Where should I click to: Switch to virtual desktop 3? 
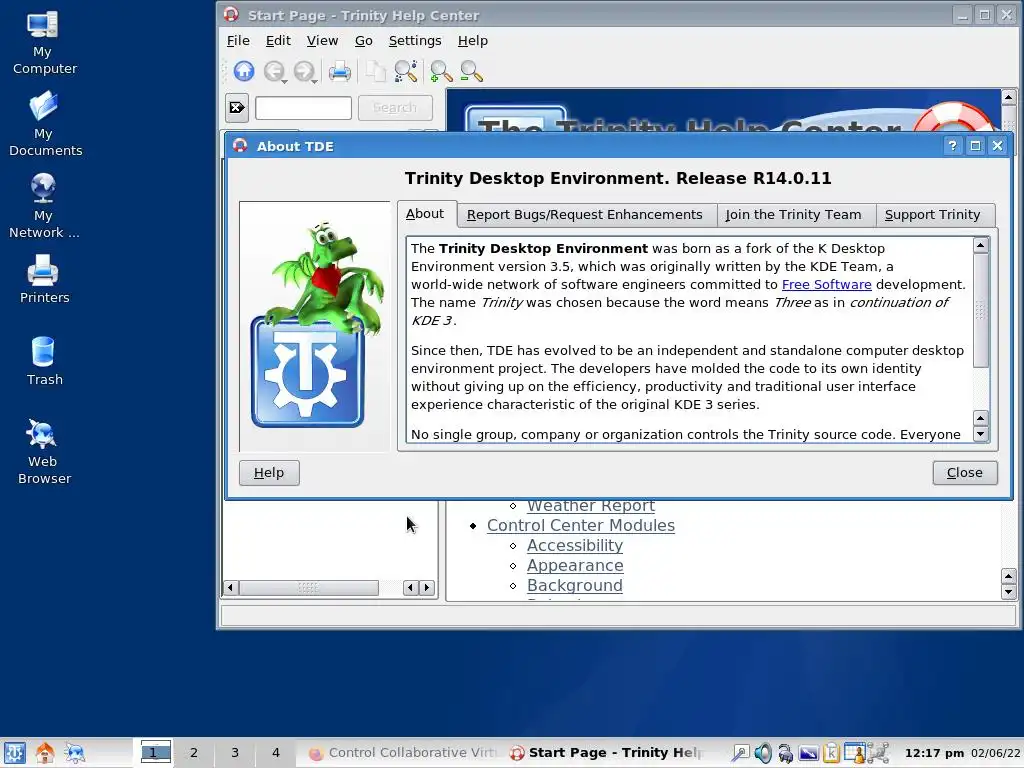coord(235,753)
